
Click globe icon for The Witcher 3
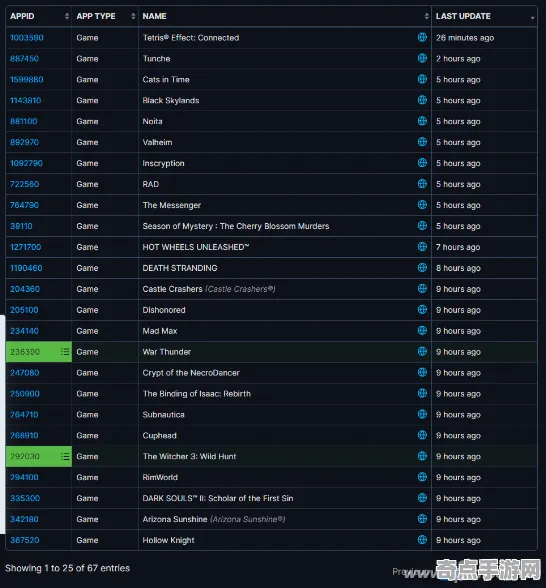click(422, 456)
